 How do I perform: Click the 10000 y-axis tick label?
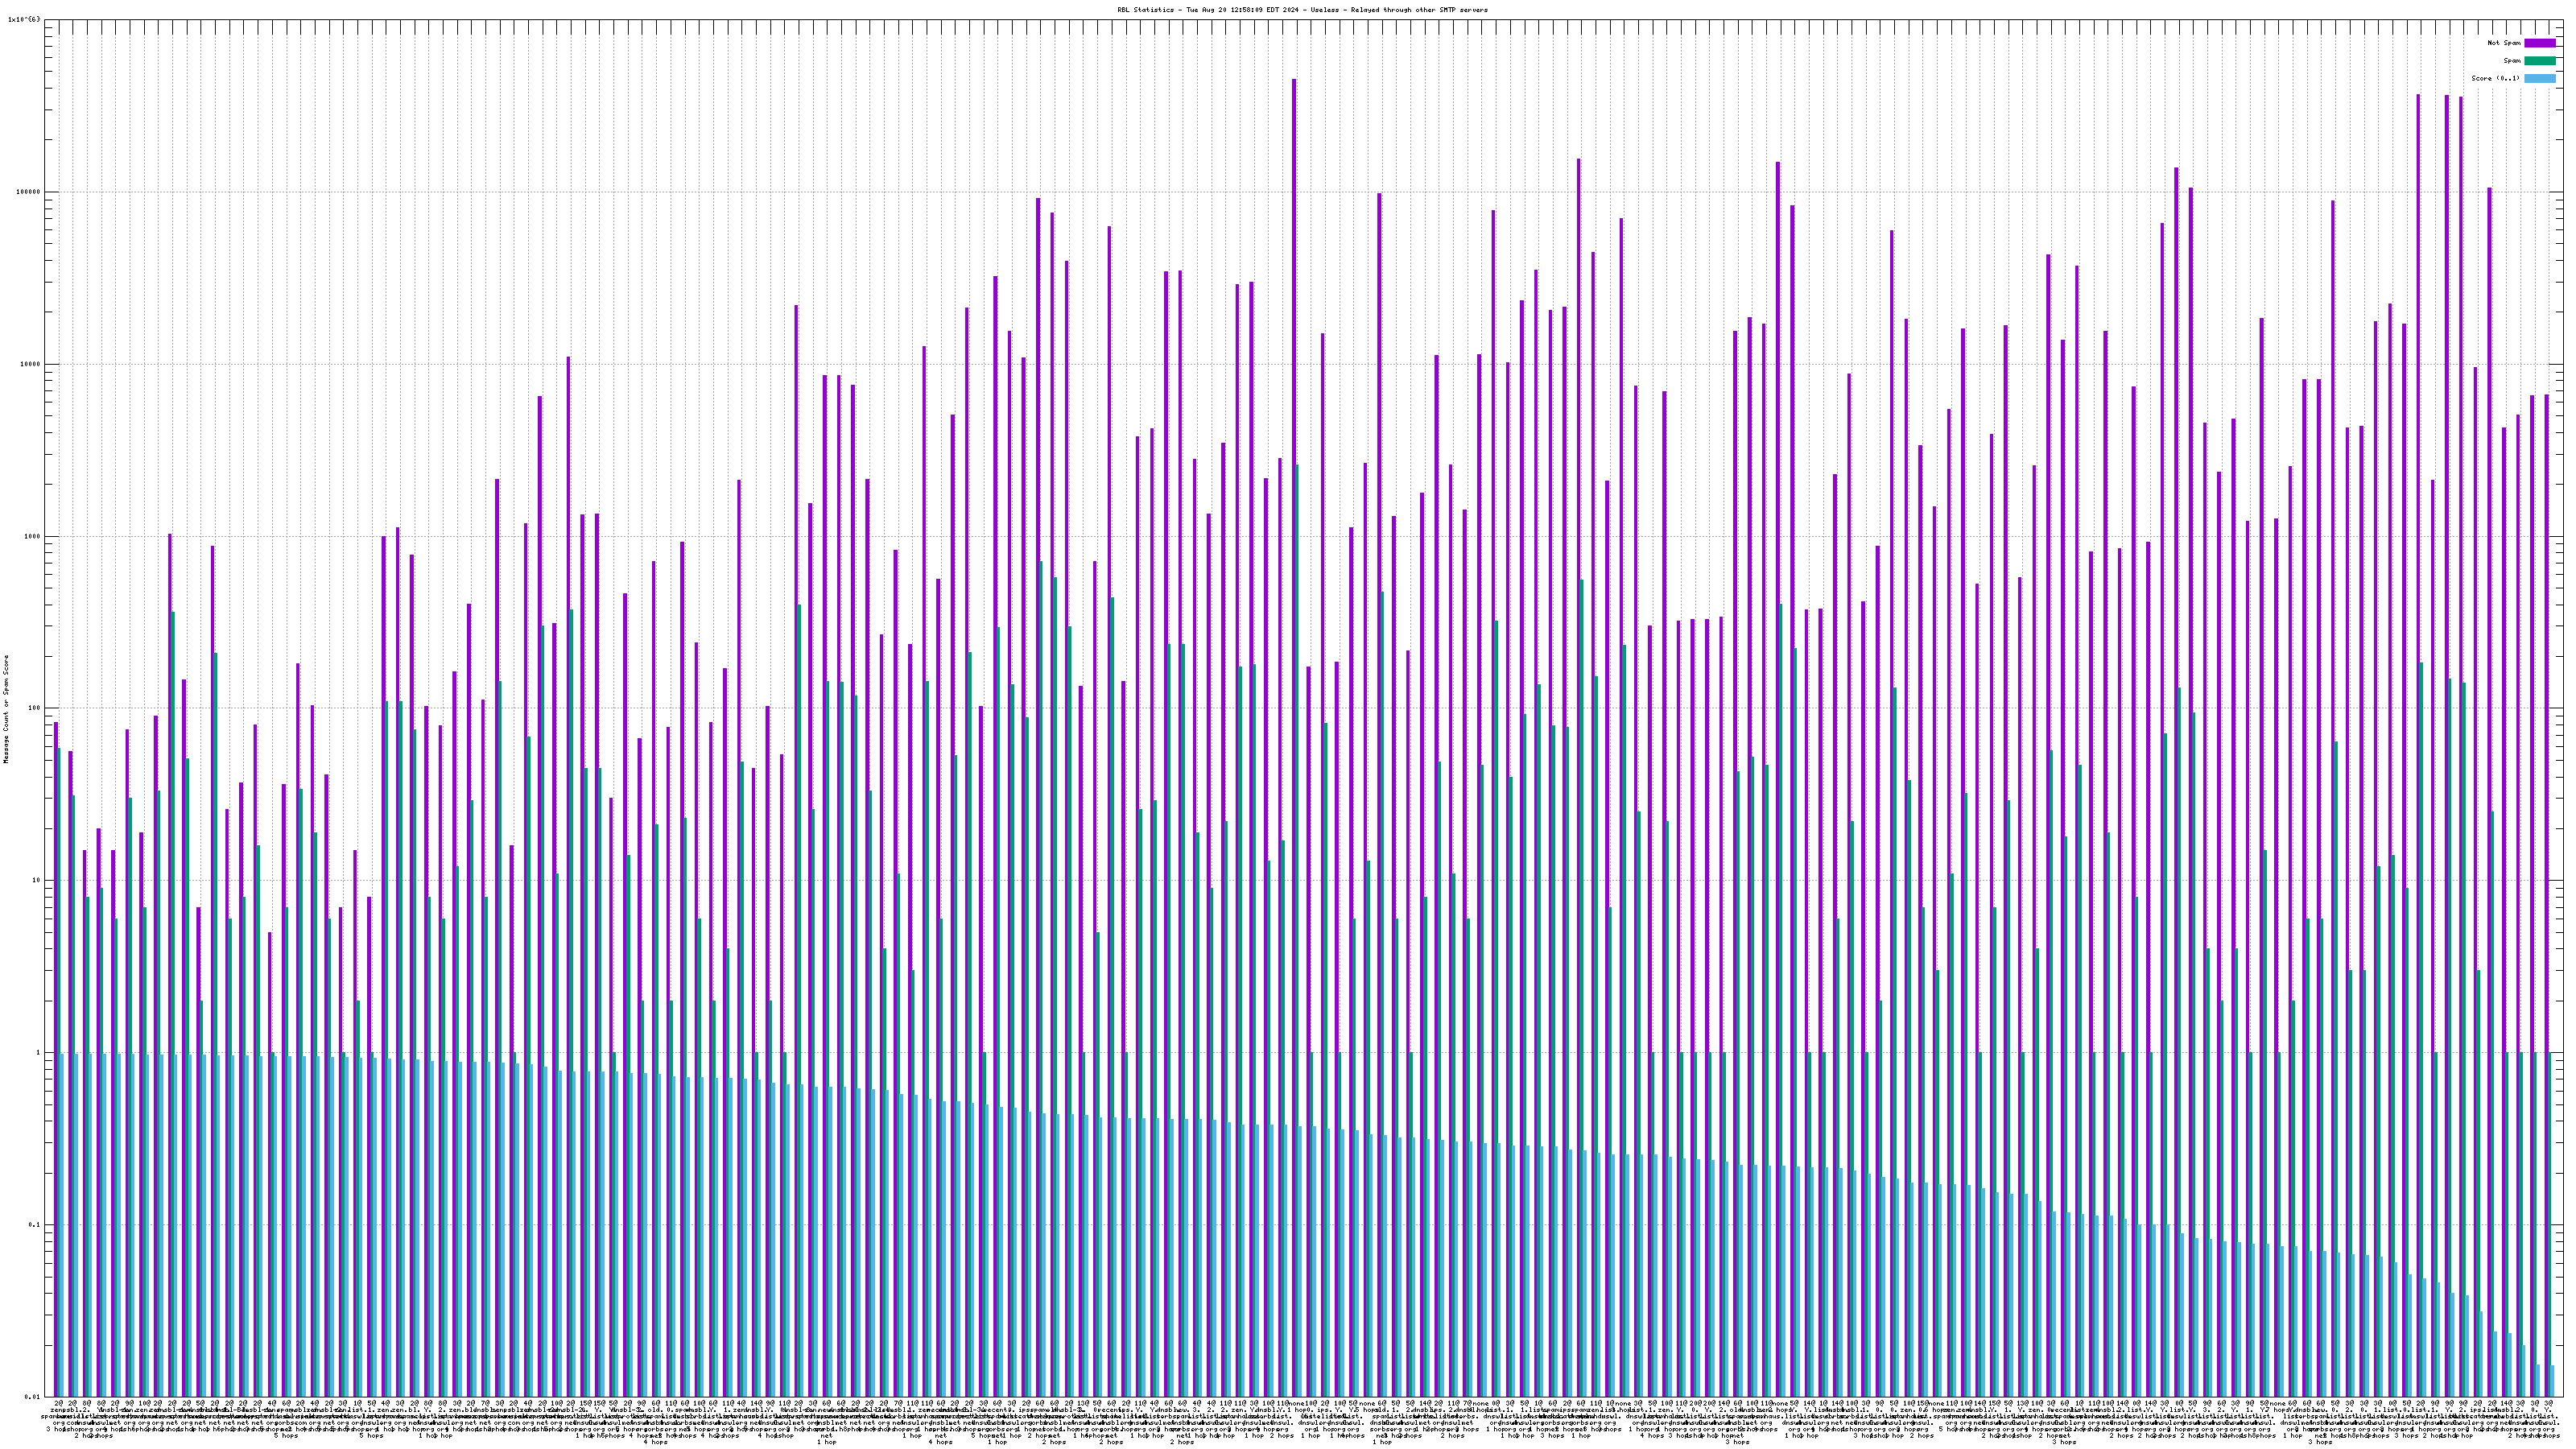click(x=30, y=364)
